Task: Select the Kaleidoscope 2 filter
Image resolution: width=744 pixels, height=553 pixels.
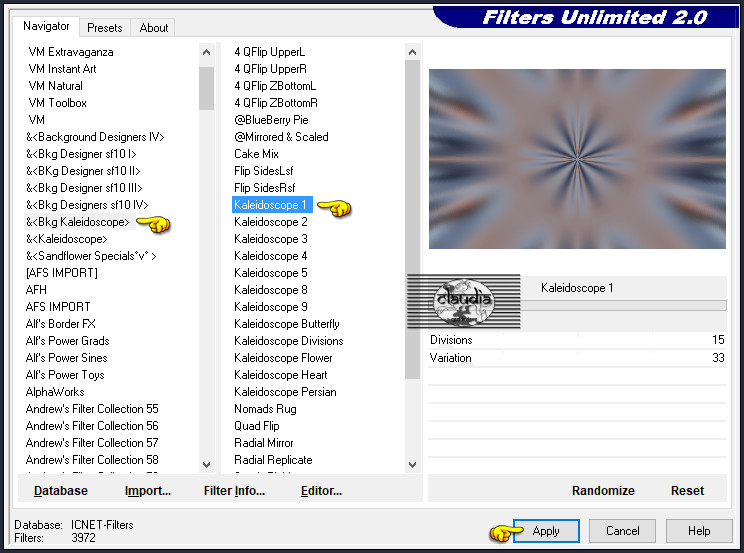Action: click(x=270, y=222)
